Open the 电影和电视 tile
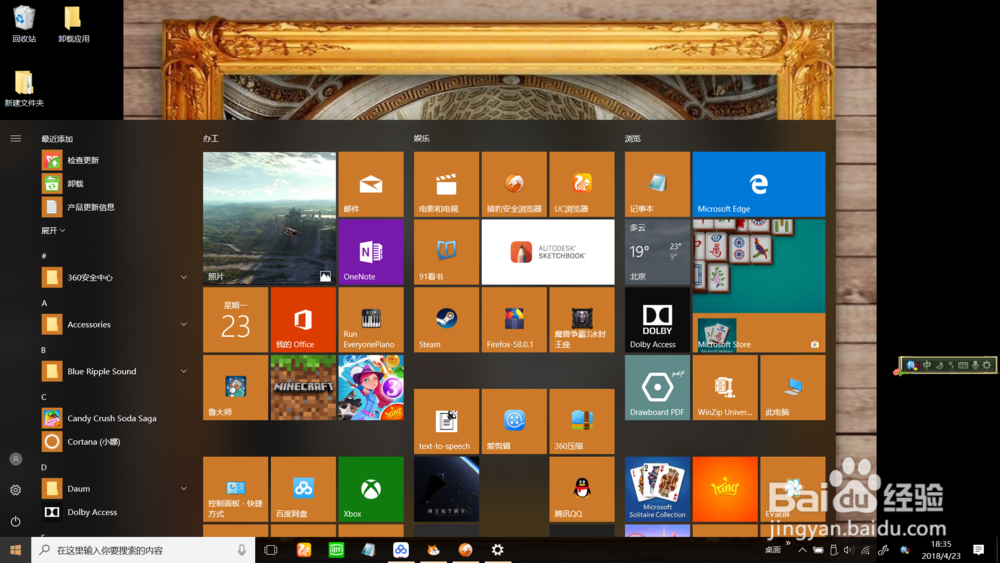The height and width of the screenshot is (563, 1000). pyautogui.click(x=446, y=184)
